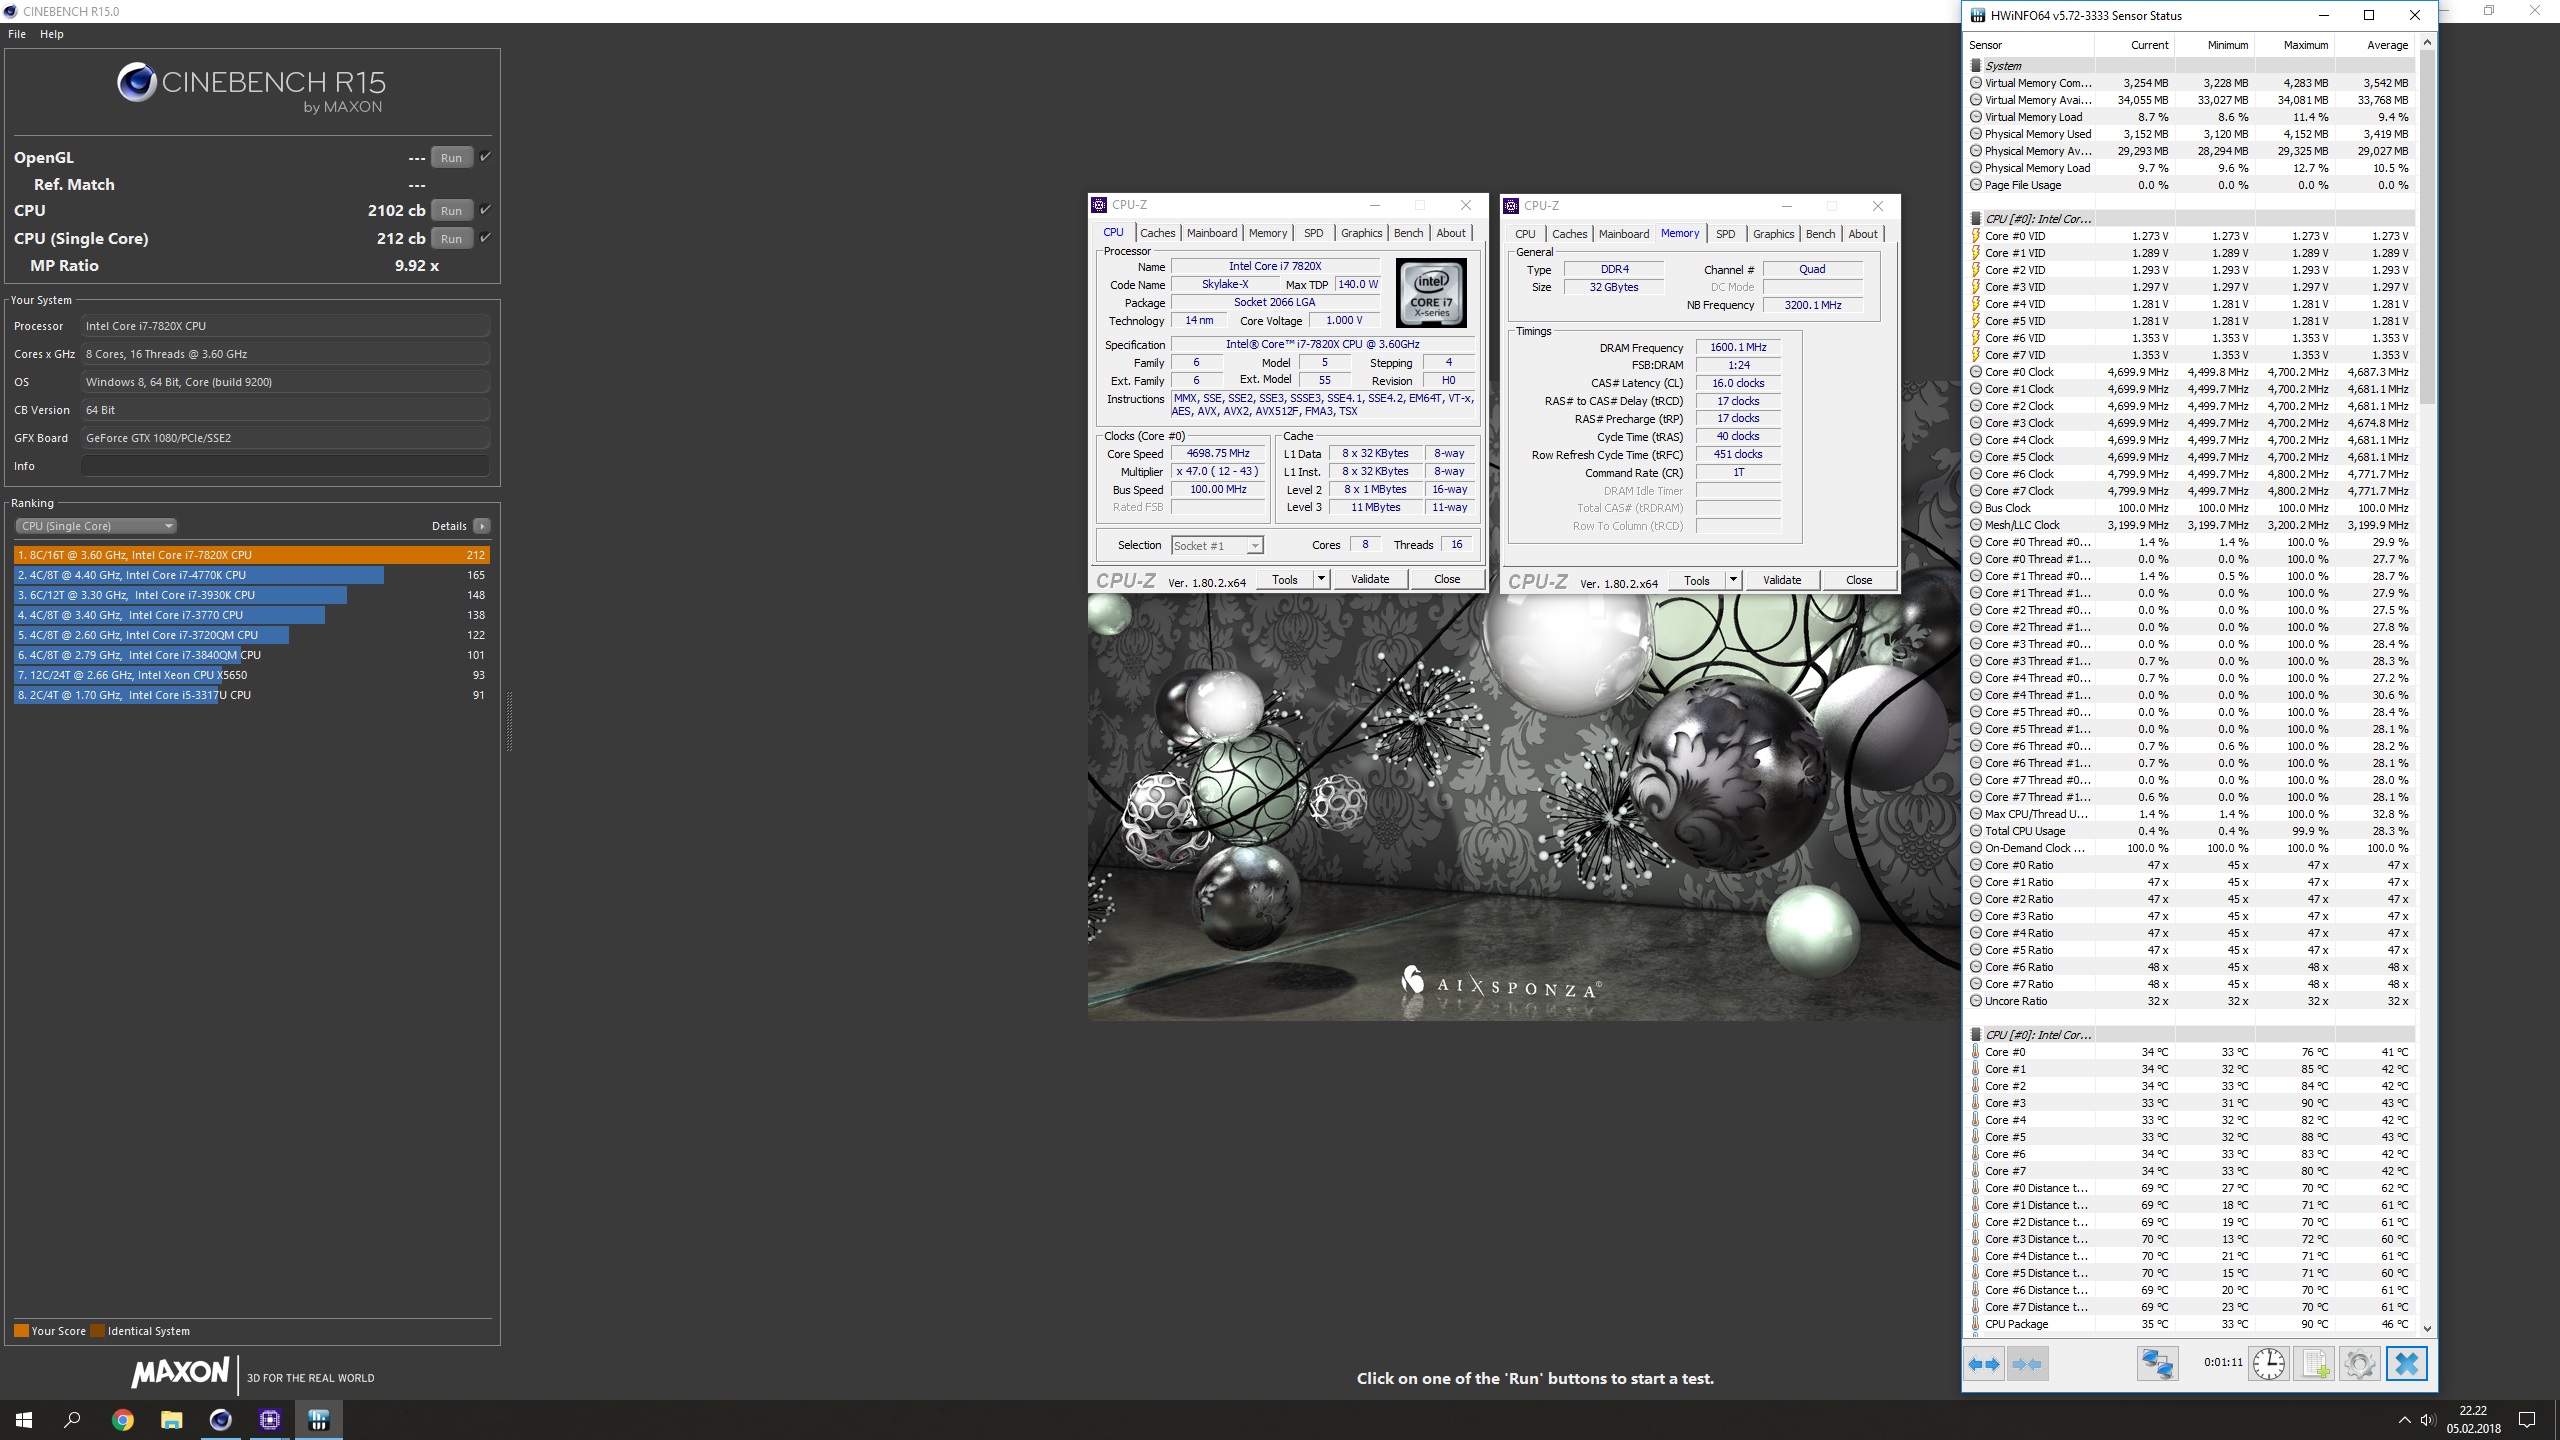The width and height of the screenshot is (2560, 1440).
Task: Click HWiNFO expand columns arrows icon
Action: 1984,1363
